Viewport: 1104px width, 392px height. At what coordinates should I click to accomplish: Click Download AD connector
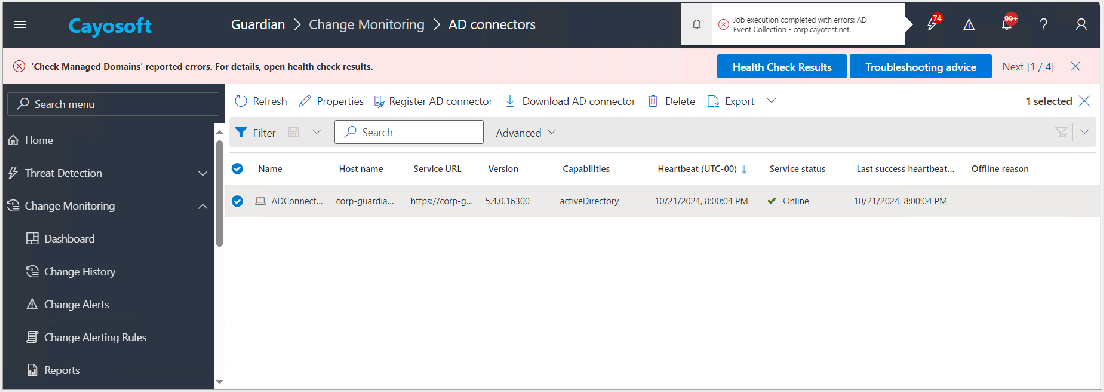click(x=570, y=101)
